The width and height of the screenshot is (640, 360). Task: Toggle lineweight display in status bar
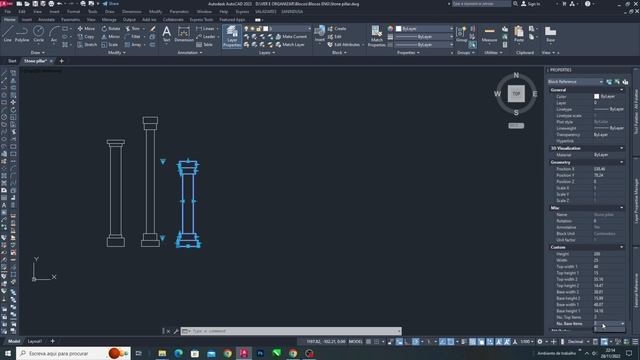(464, 341)
